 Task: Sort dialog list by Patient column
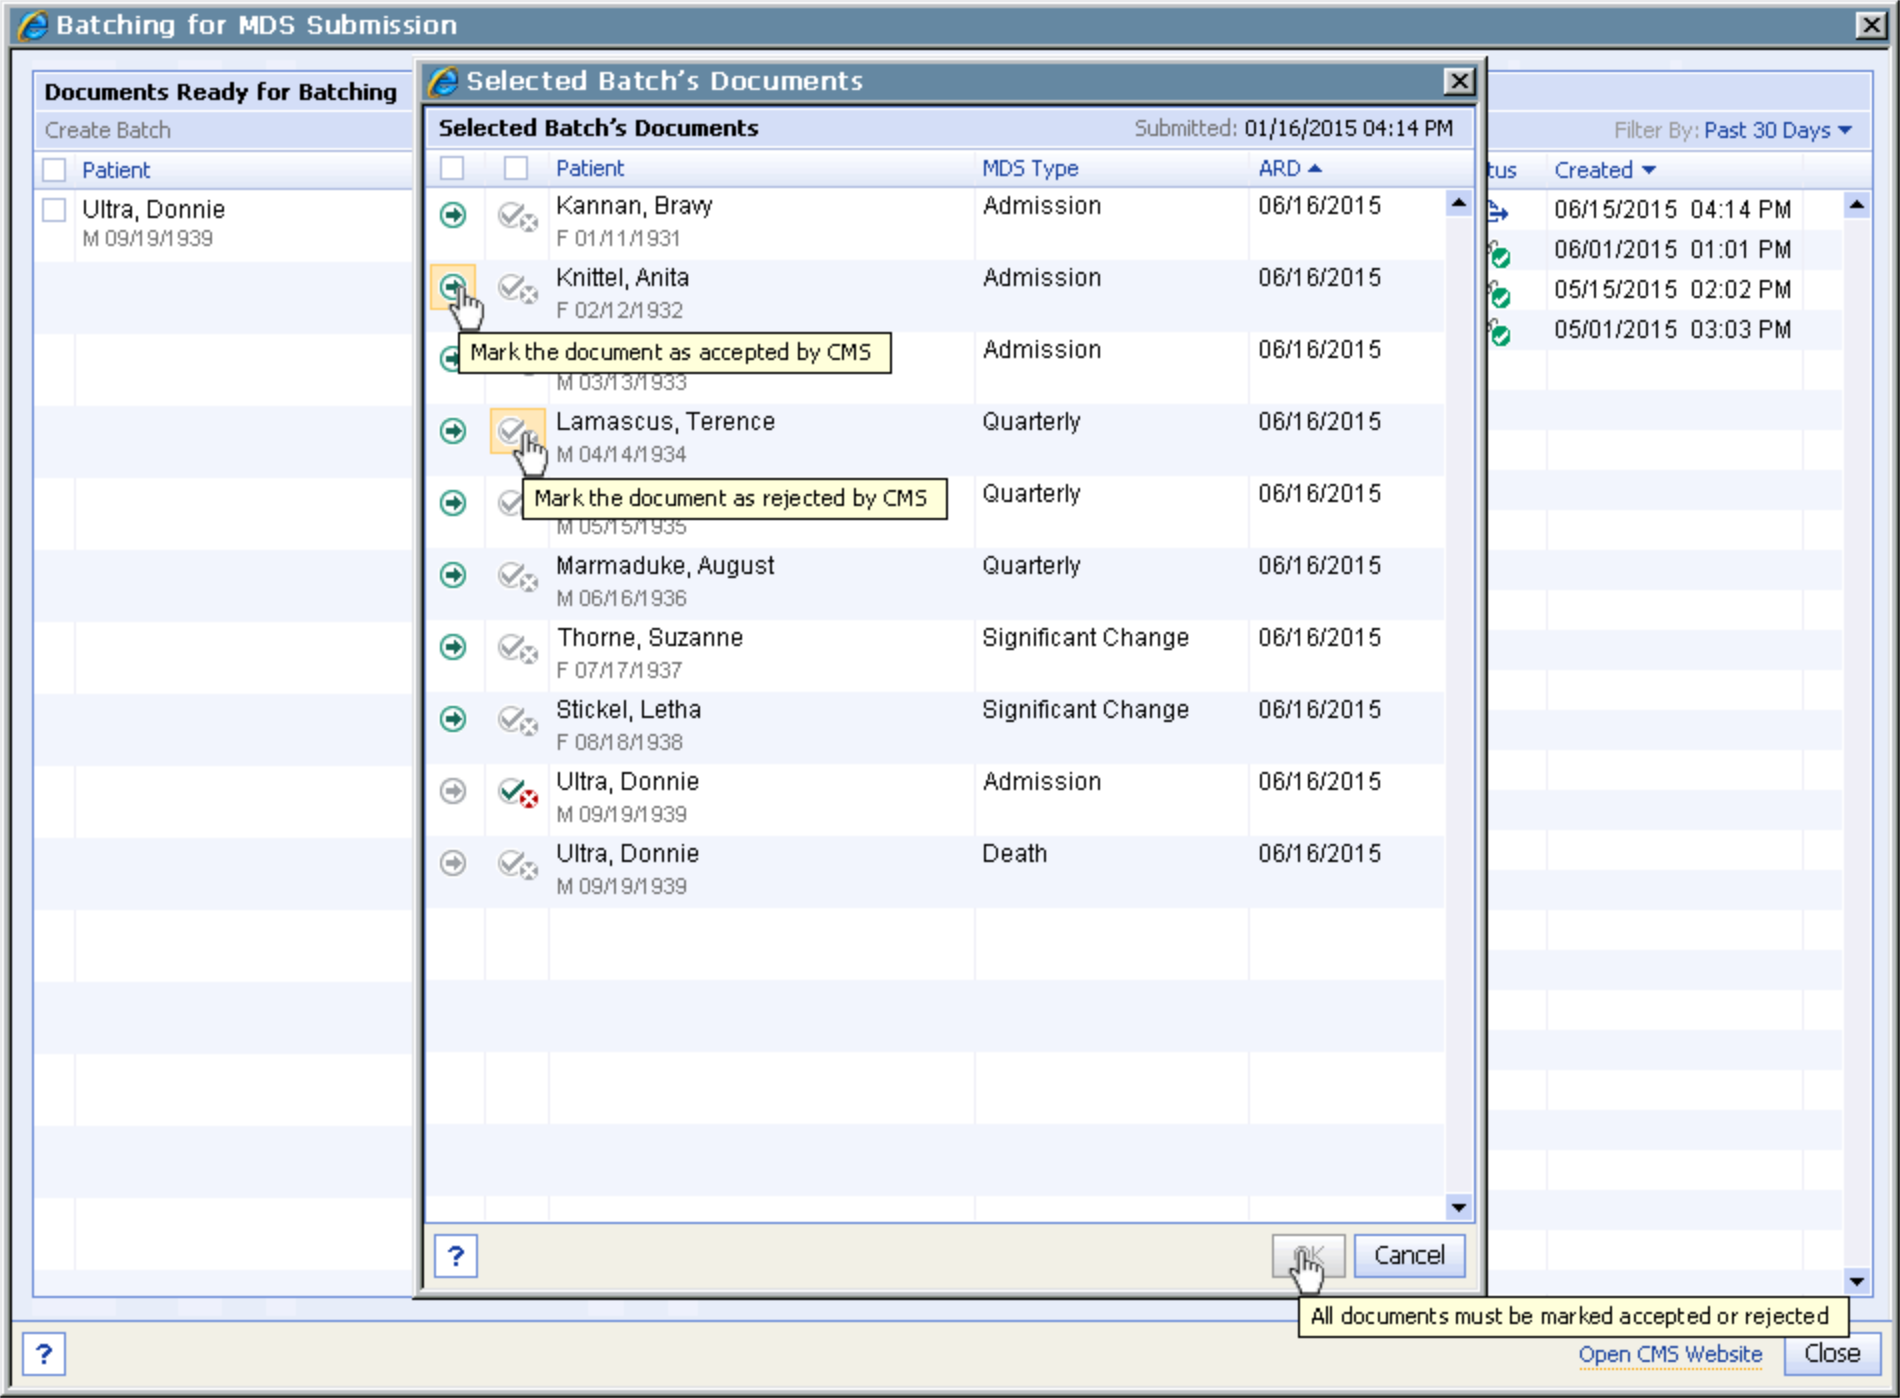click(x=589, y=168)
